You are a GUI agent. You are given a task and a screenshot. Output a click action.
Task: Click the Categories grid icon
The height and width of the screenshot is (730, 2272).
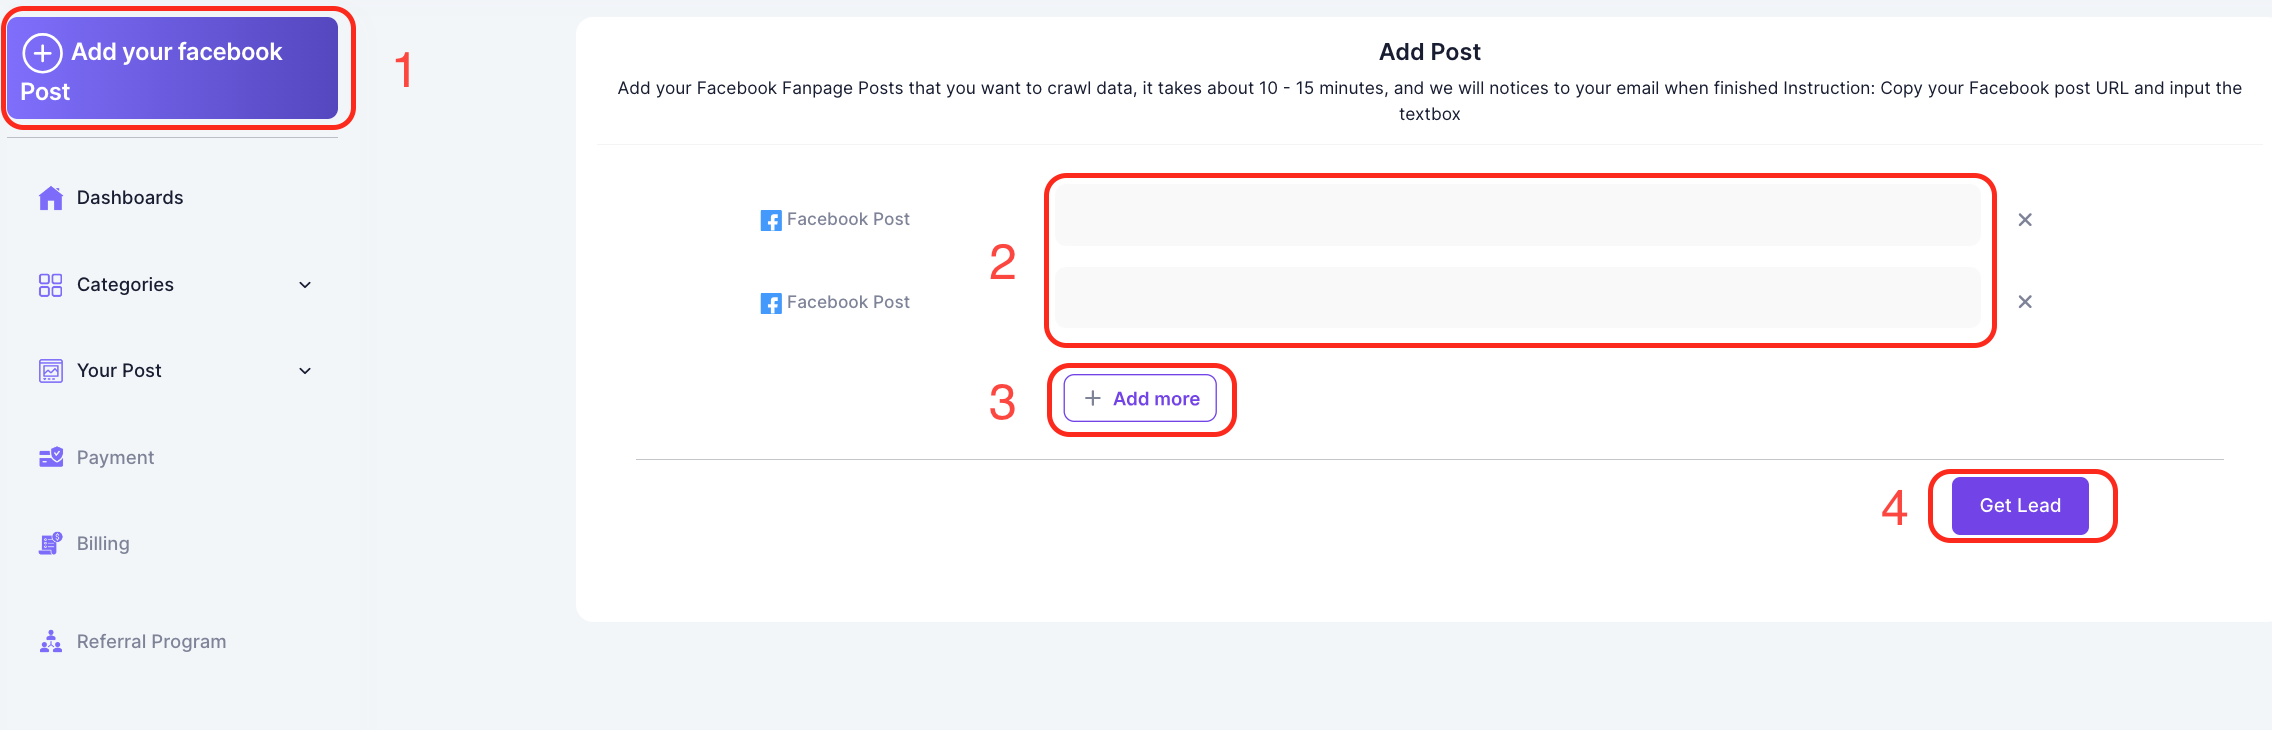click(x=51, y=285)
